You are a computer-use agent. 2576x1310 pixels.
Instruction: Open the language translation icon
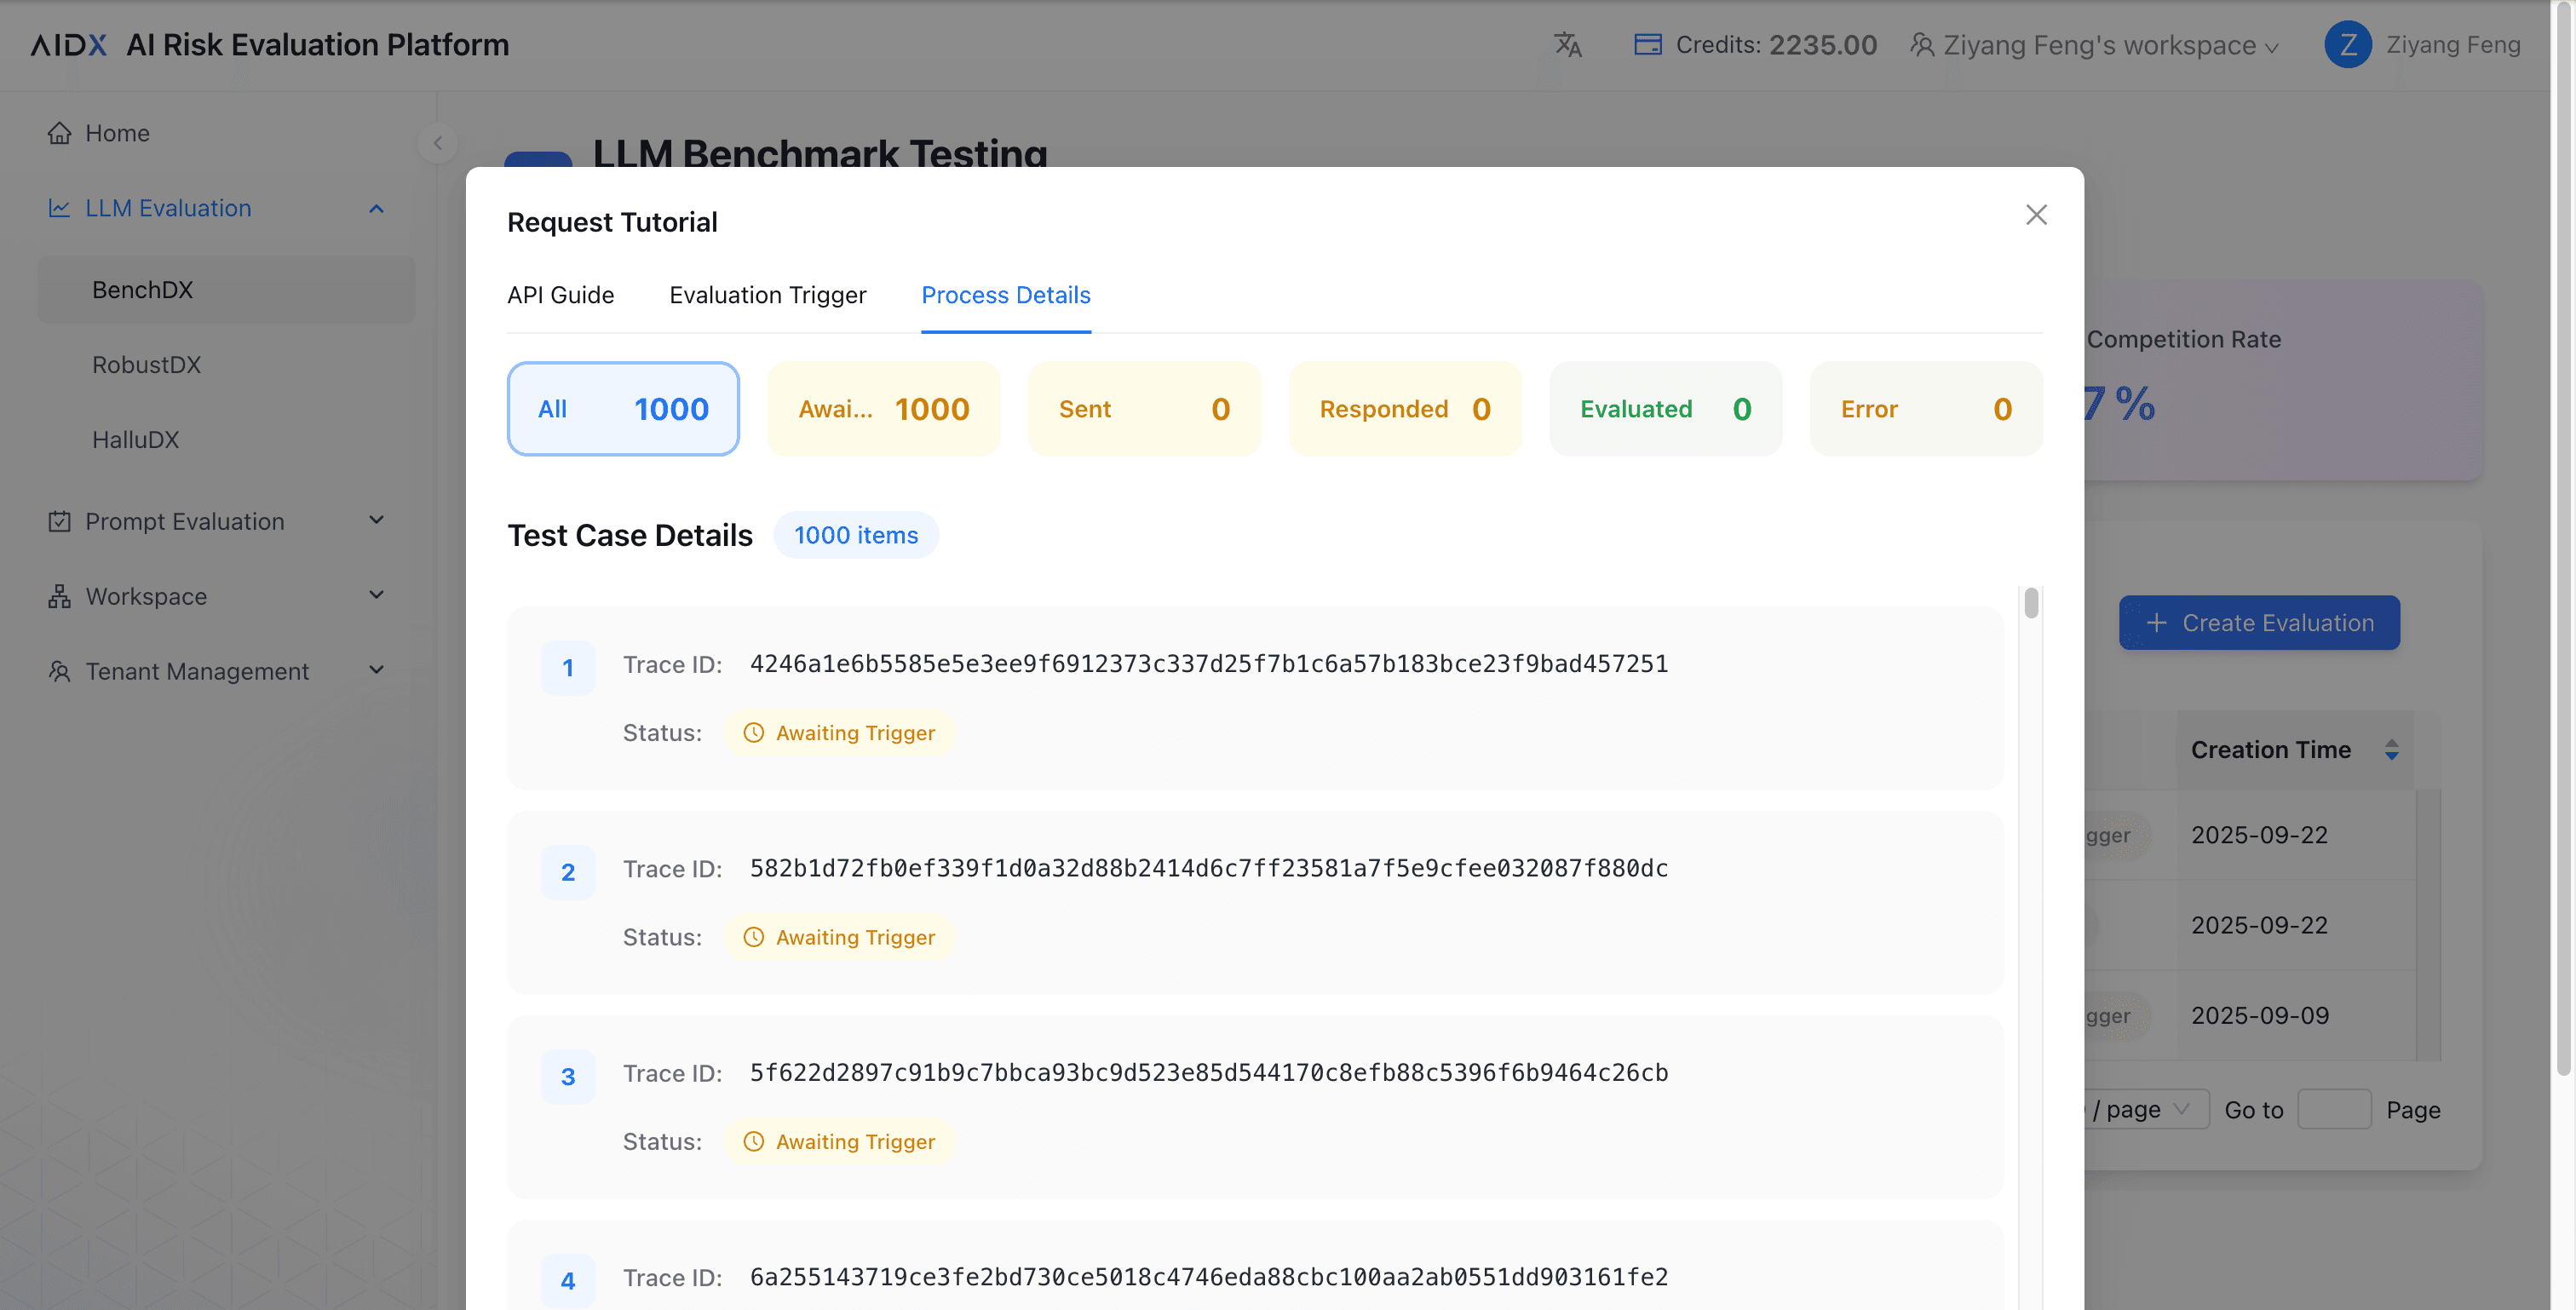point(1567,45)
